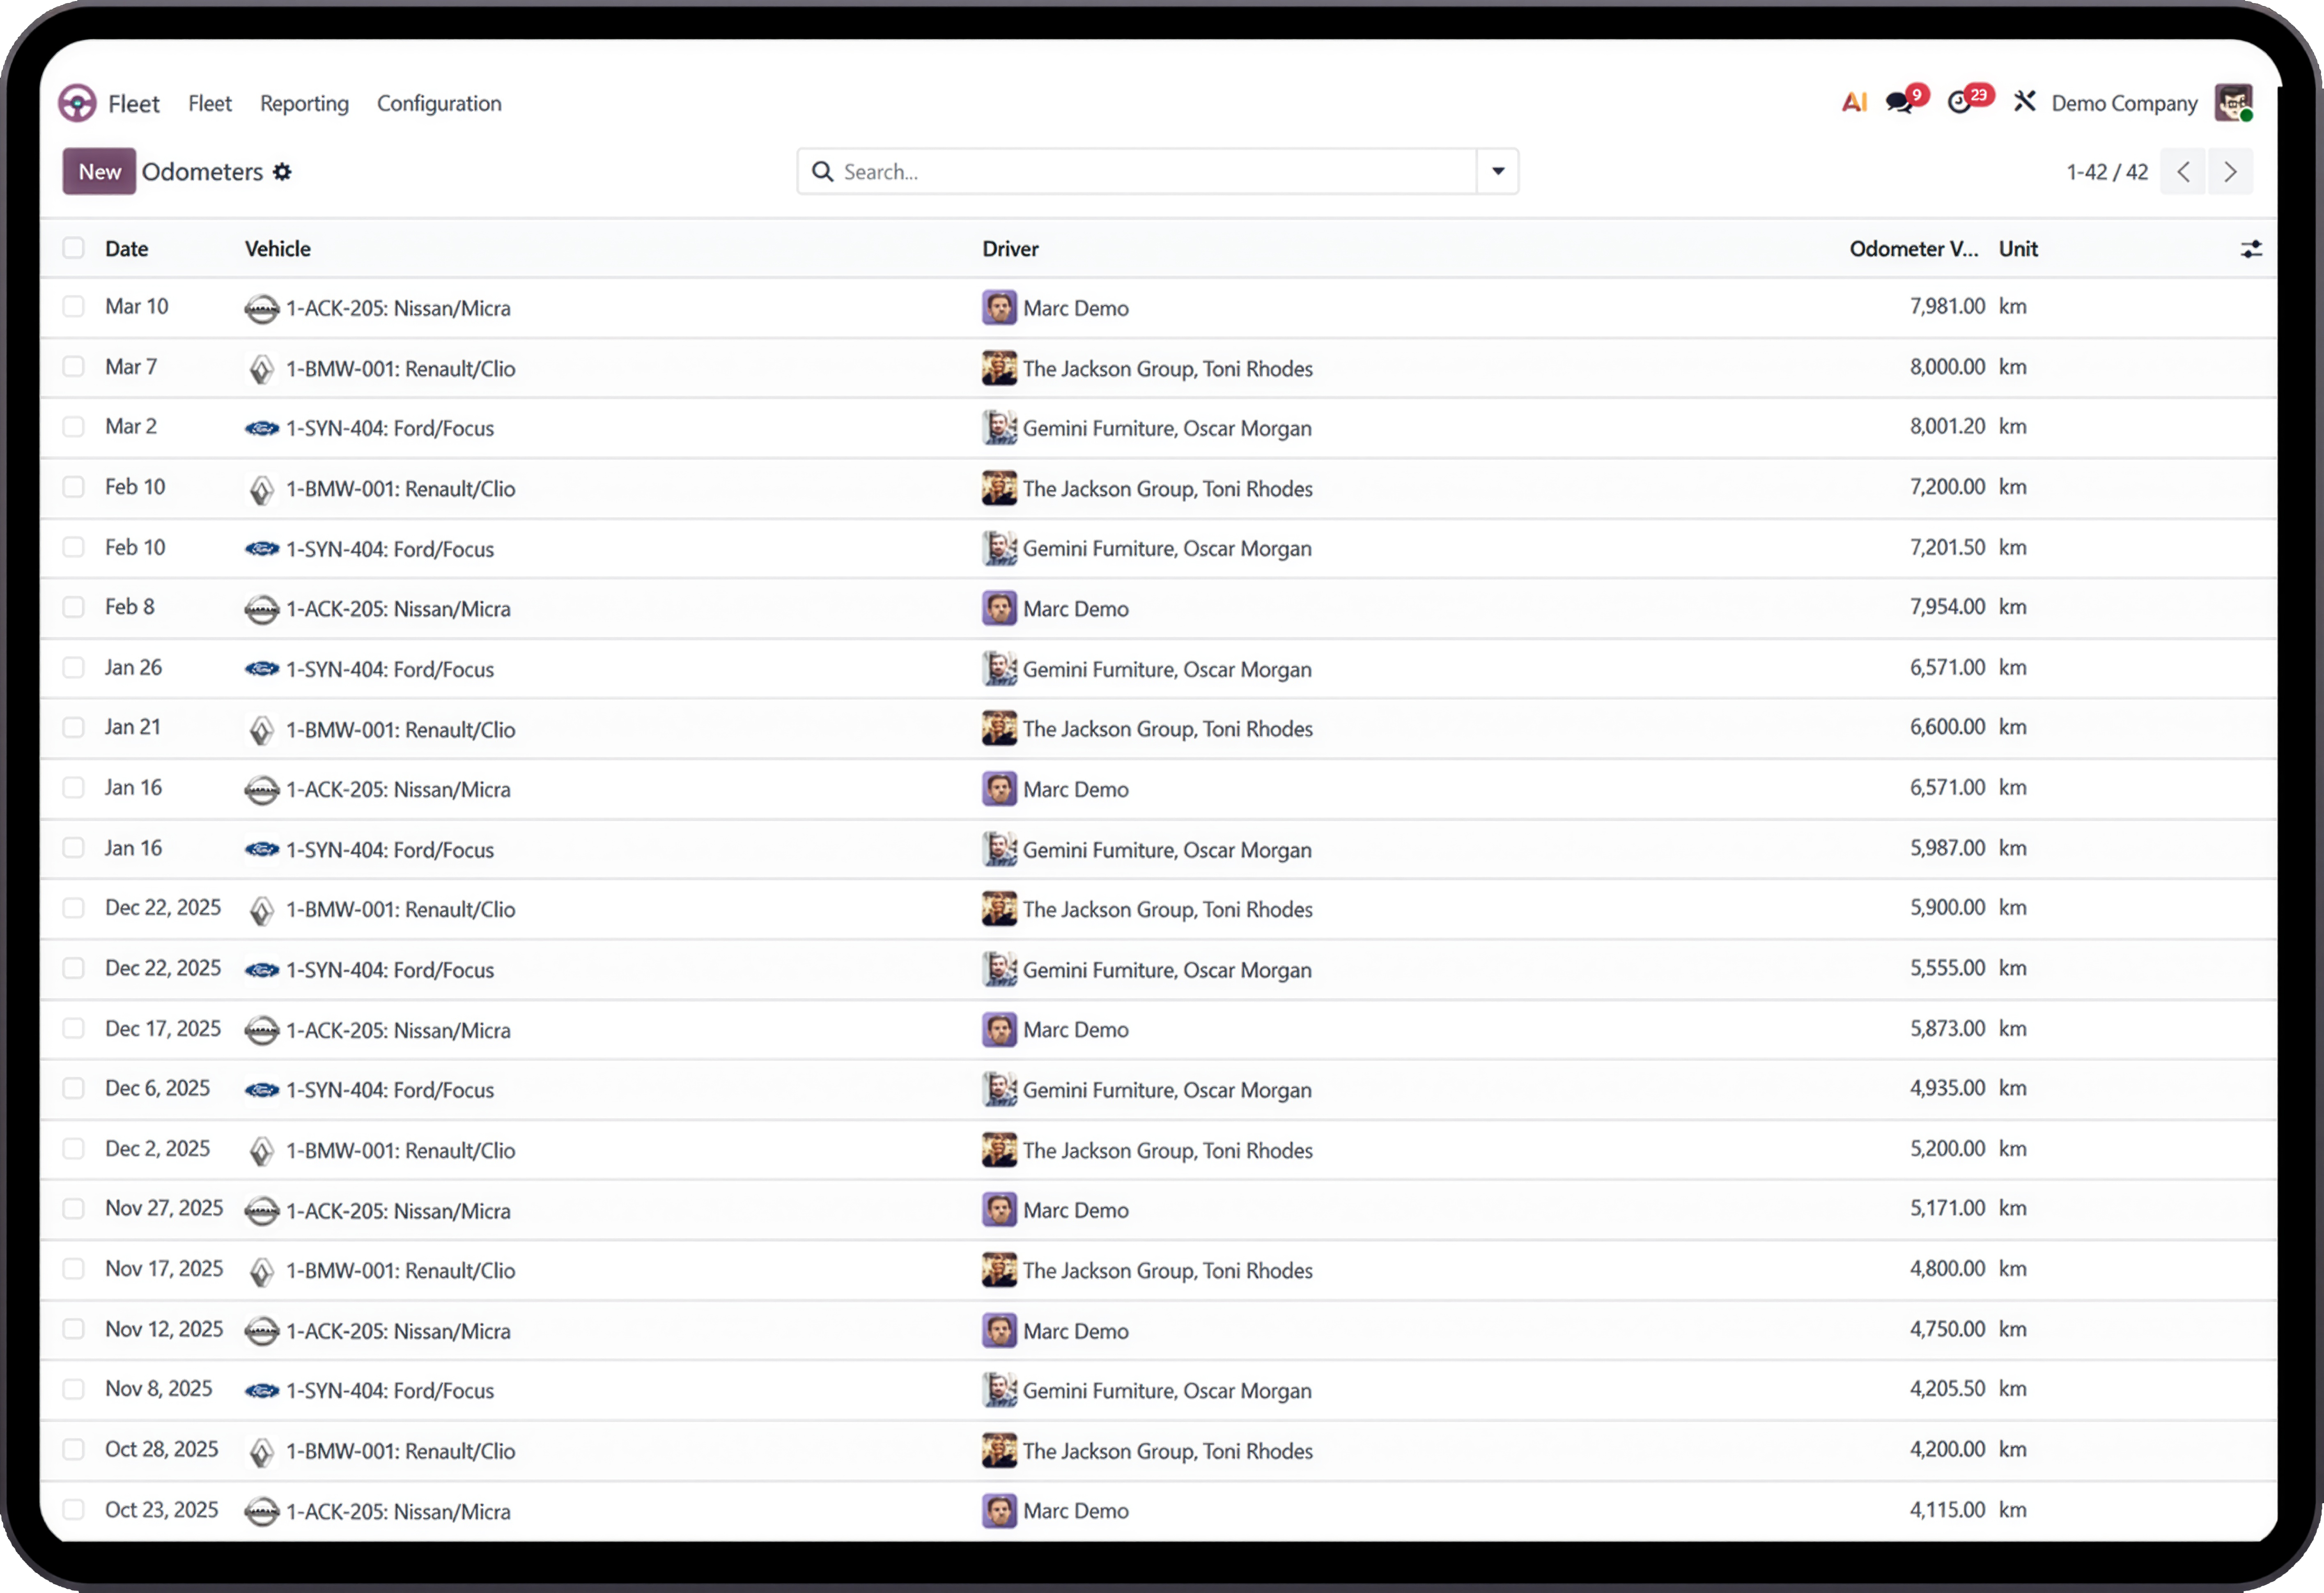Open the messages chat icon
The height and width of the screenshot is (1593, 2324).
(x=1899, y=102)
